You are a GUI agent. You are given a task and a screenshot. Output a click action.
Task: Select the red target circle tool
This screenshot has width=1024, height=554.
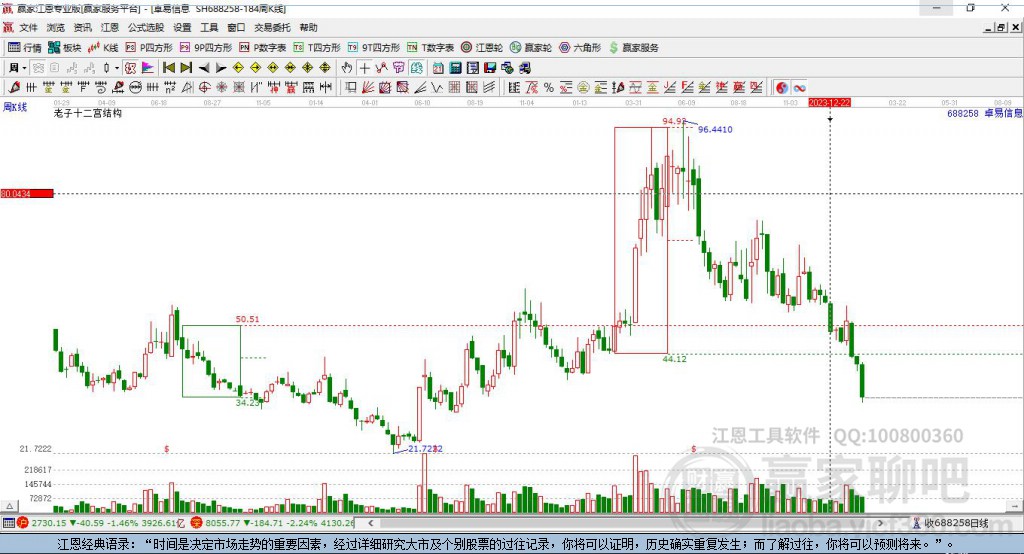(x=204, y=88)
